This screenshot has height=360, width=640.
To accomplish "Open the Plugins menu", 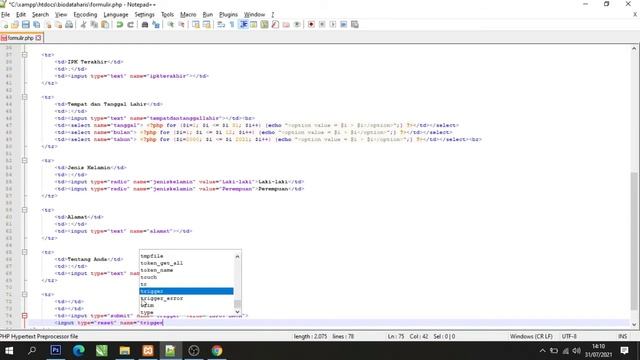I will pyautogui.click(x=229, y=15).
